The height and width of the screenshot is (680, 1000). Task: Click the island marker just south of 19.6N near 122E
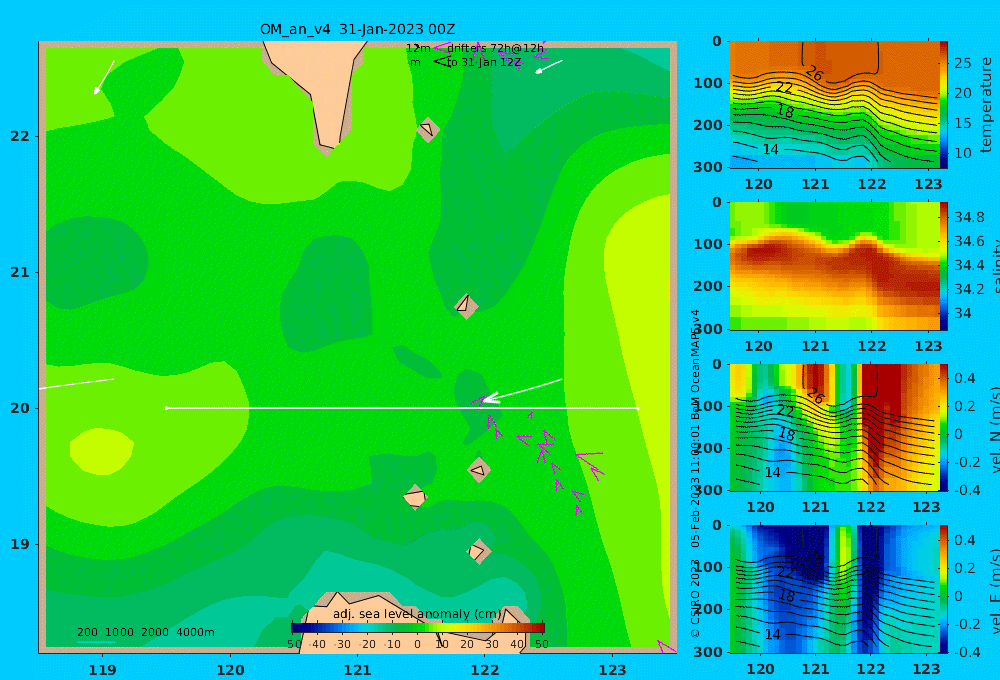[479, 470]
